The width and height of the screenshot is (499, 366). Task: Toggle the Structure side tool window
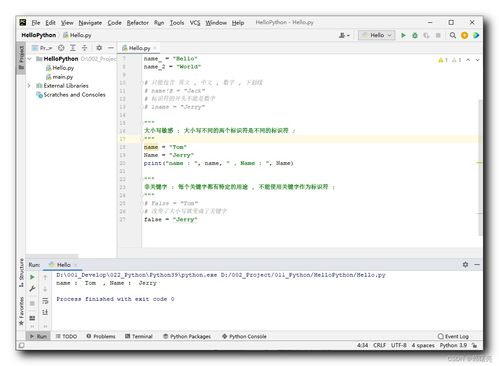(21, 273)
